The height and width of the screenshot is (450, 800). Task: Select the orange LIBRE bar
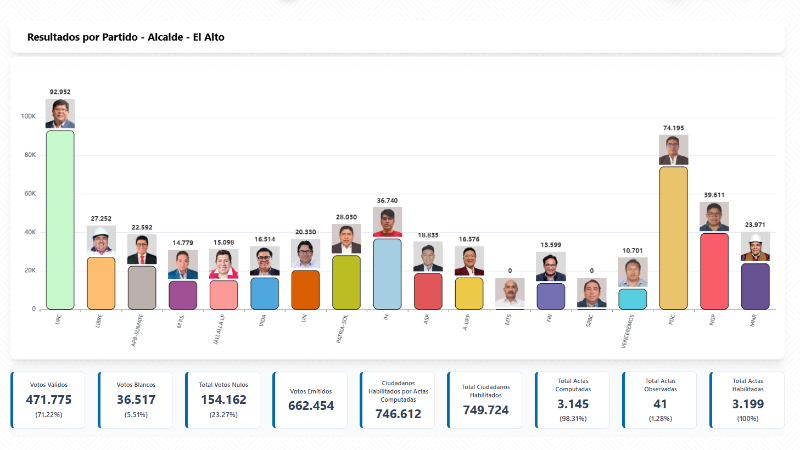point(101,283)
